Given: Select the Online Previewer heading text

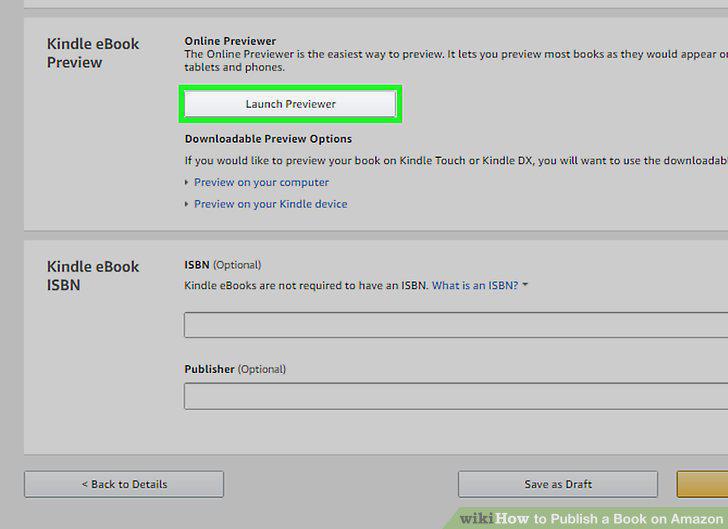Looking at the screenshot, I should [x=230, y=41].
